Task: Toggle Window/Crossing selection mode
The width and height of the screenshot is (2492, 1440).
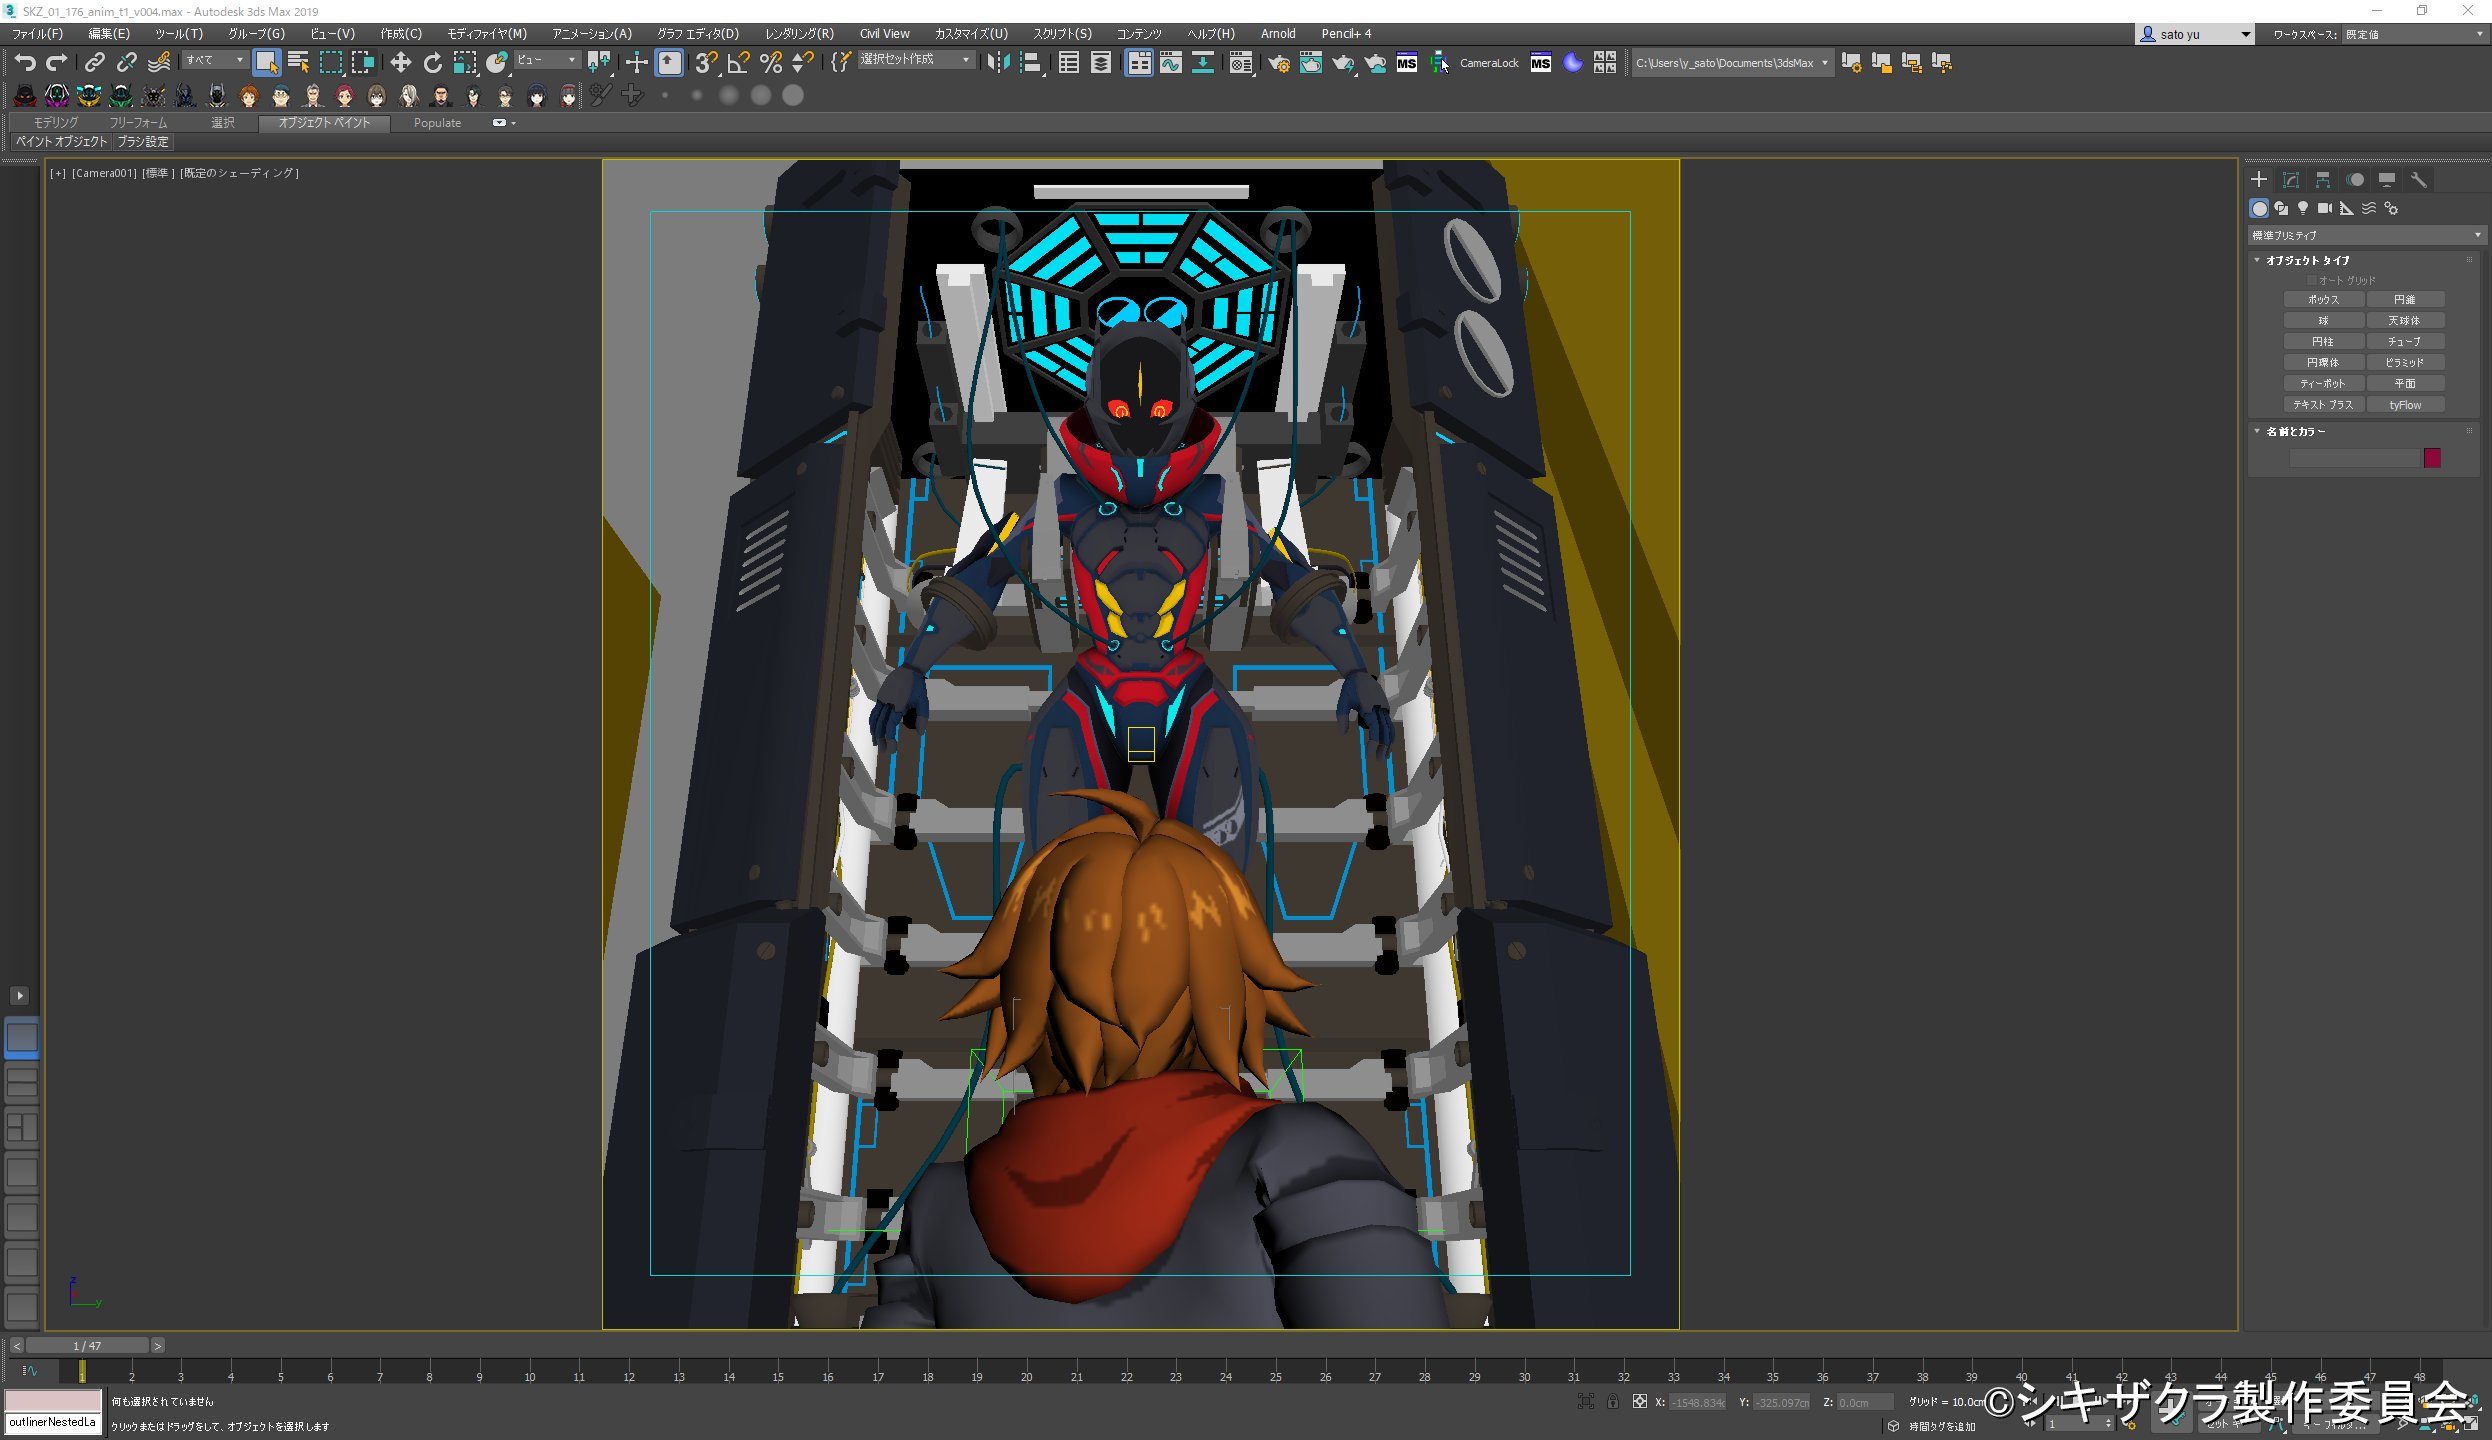Action: [x=362, y=63]
